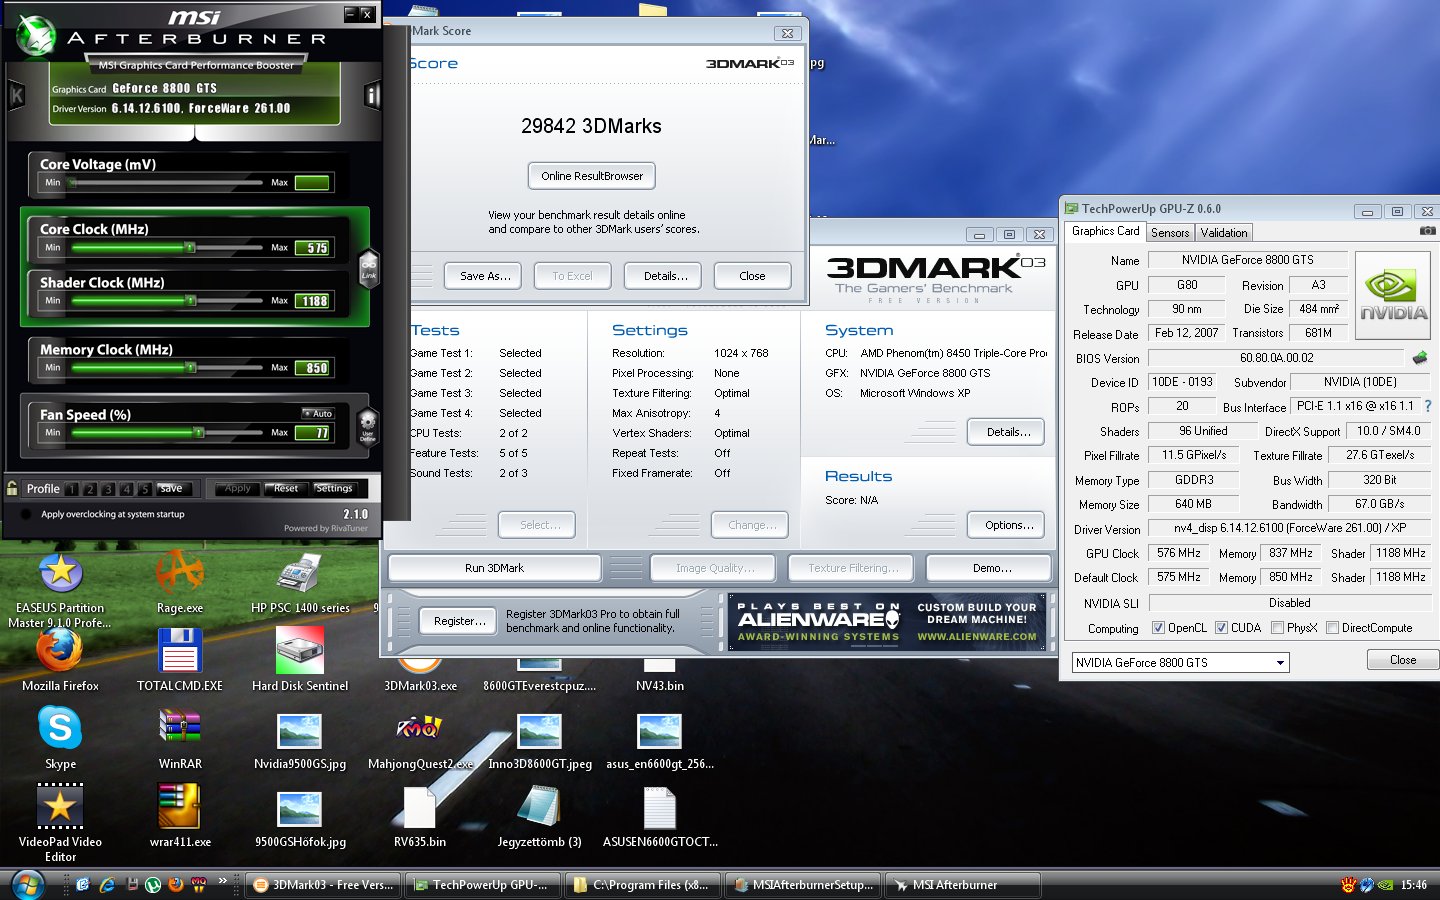This screenshot has width=1440, height=900.
Task: Select Afterburner profile slot 3
Action: tap(109, 489)
